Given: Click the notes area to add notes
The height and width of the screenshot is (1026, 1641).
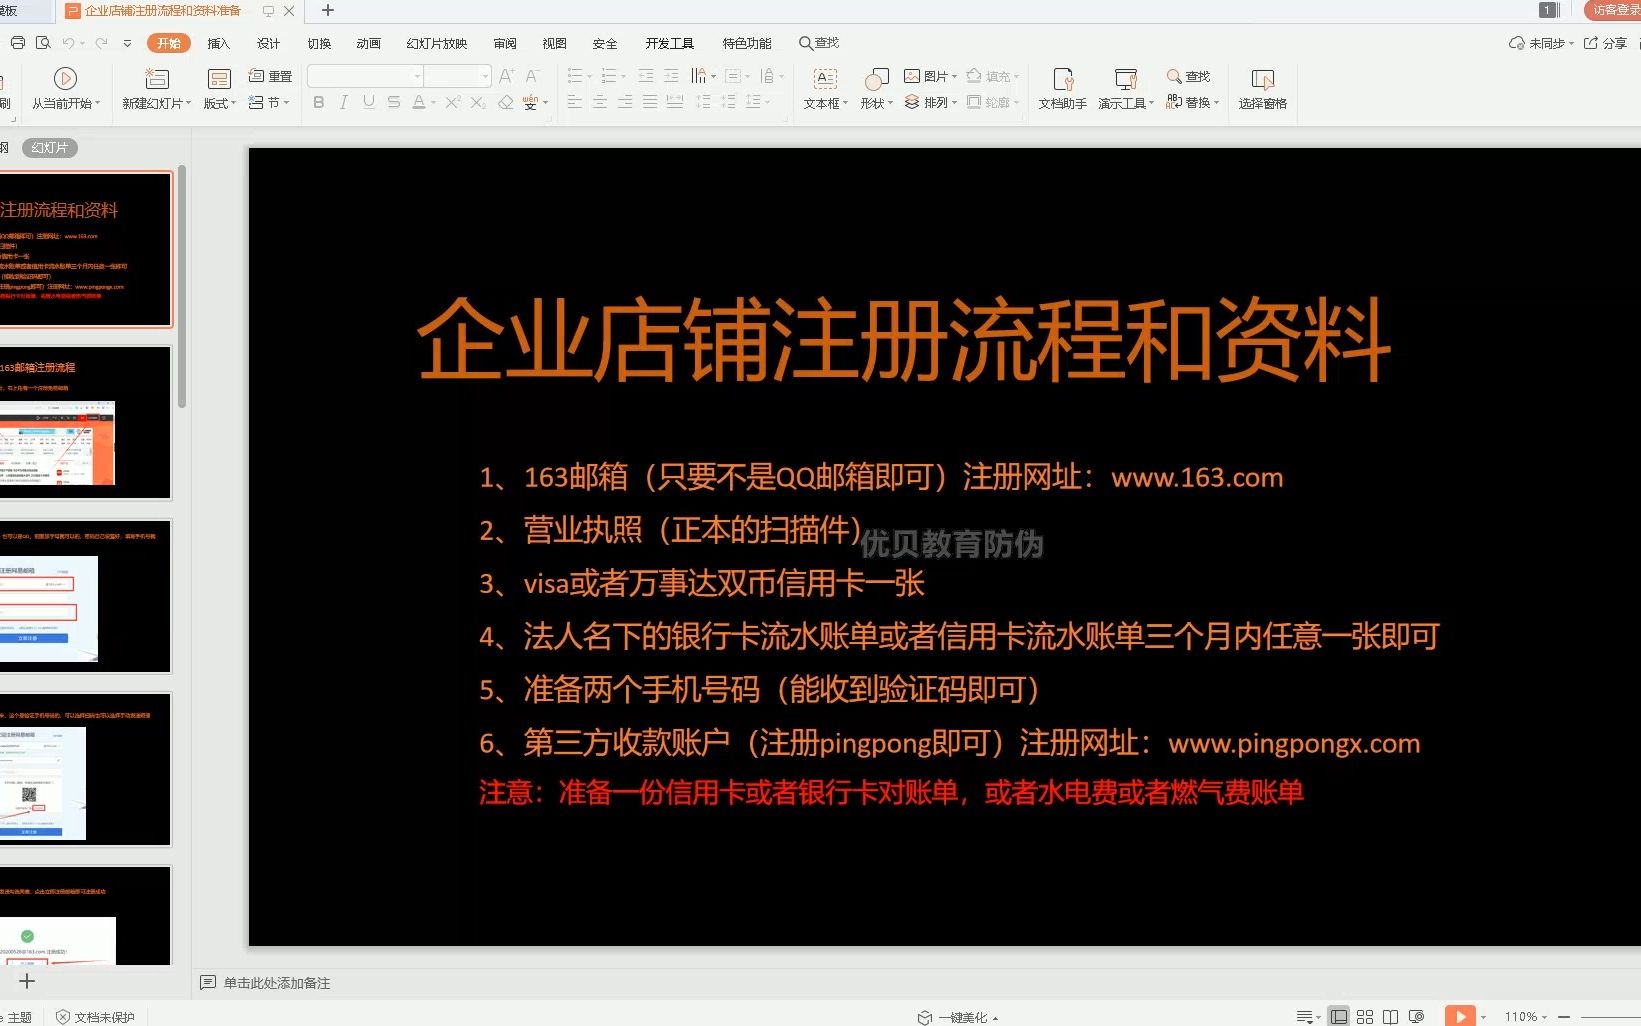Looking at the screenshot, I should [x=277, y=983].
